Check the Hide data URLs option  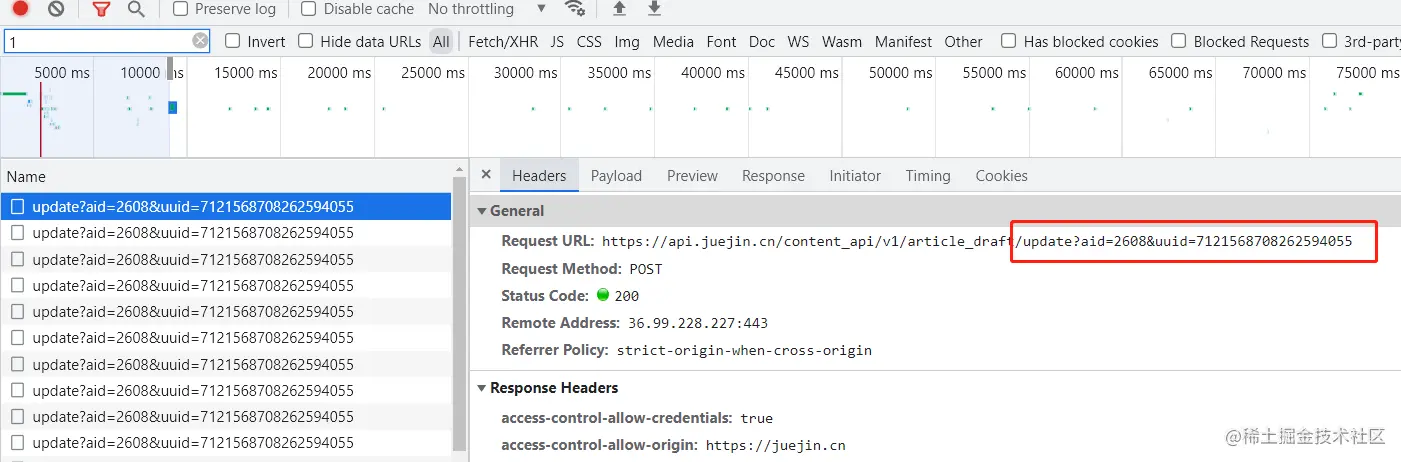(306, 41)
